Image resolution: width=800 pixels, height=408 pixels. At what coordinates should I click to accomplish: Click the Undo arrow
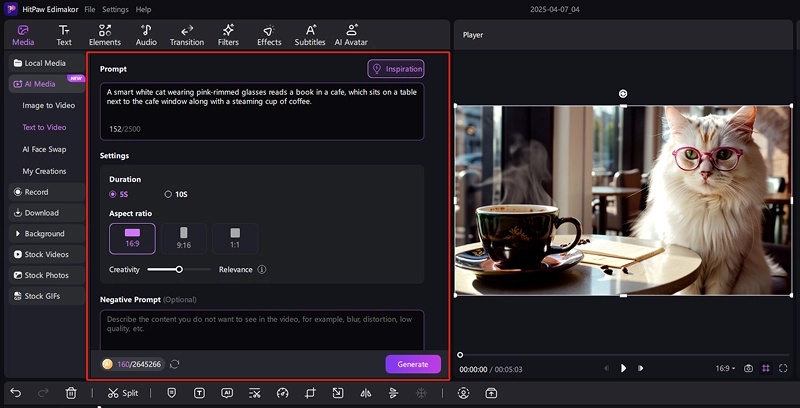(16, 393)
